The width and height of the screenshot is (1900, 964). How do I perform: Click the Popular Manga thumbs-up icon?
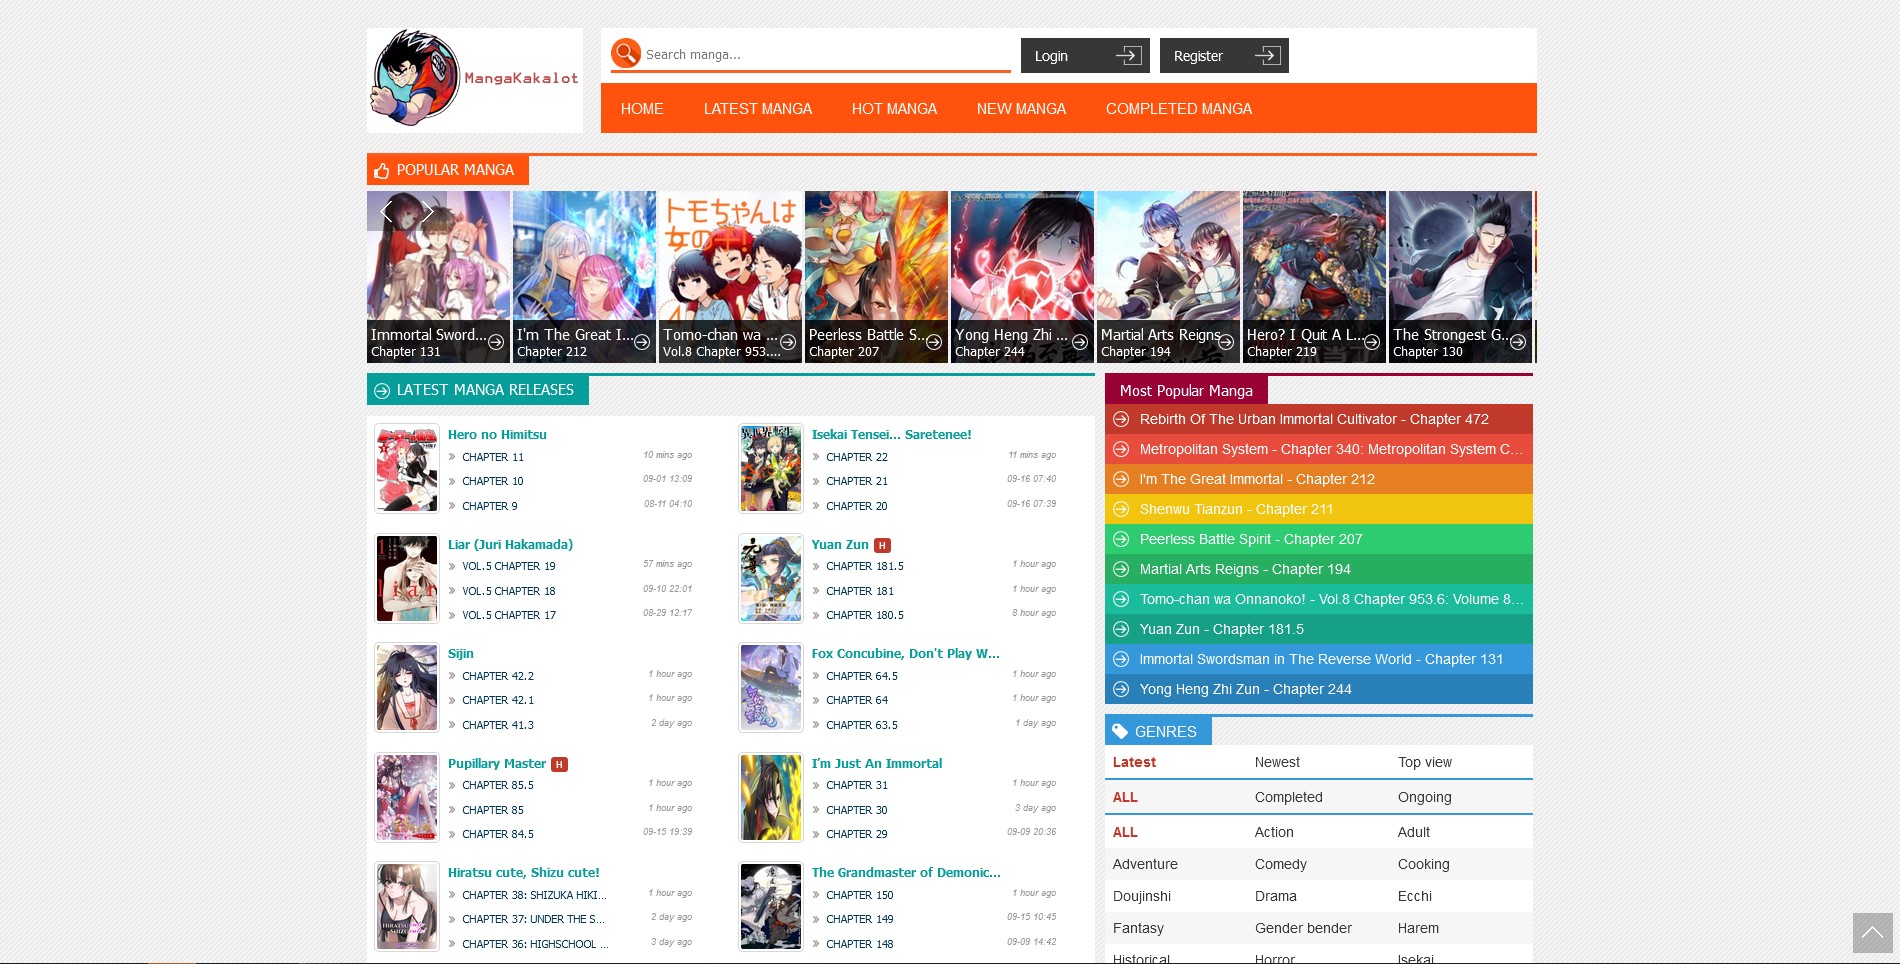coord(381,171)
